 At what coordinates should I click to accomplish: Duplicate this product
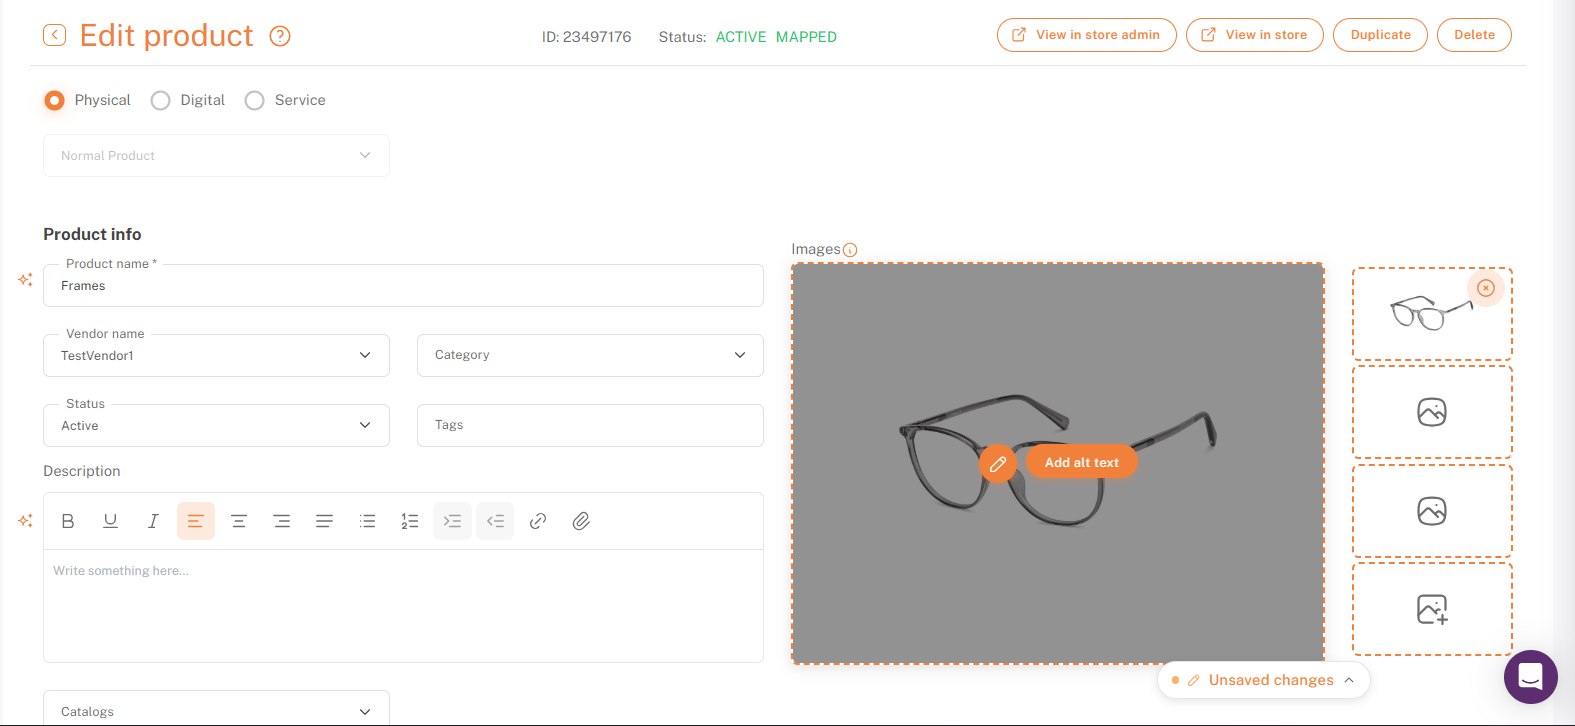[1380, 35]
